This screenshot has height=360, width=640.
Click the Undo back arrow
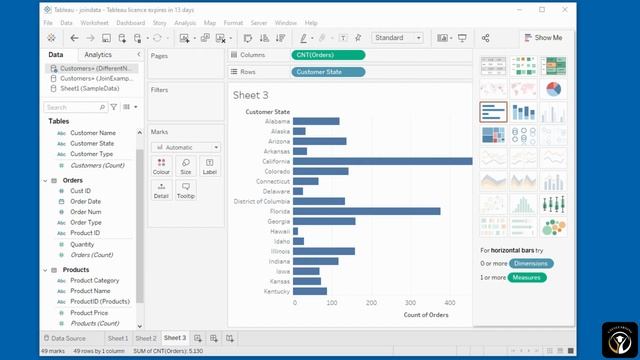tap(74, 38)
